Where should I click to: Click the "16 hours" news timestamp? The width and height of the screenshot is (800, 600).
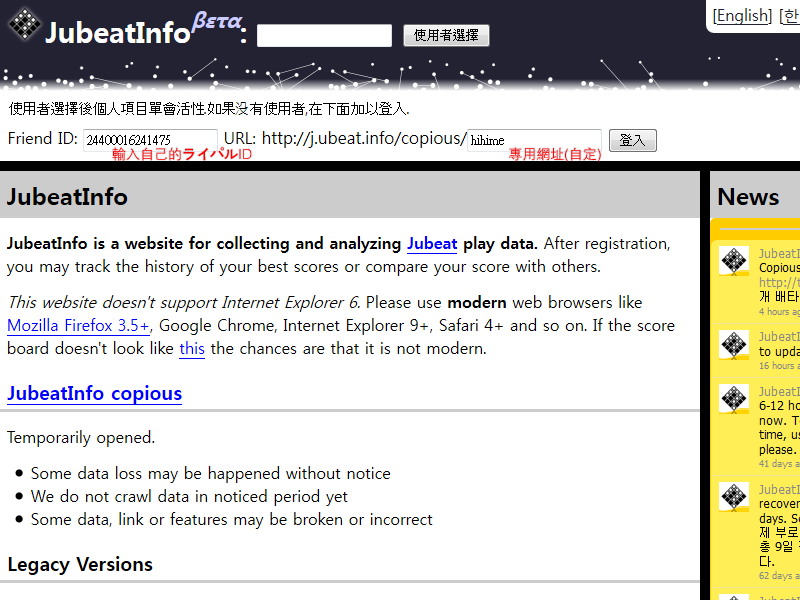click(779, 365)
